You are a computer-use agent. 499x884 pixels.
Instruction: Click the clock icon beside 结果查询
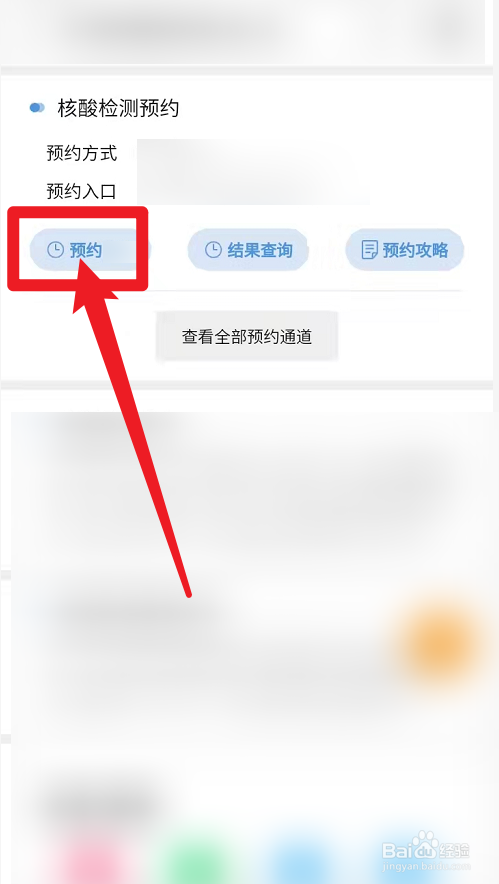point(213,250)
